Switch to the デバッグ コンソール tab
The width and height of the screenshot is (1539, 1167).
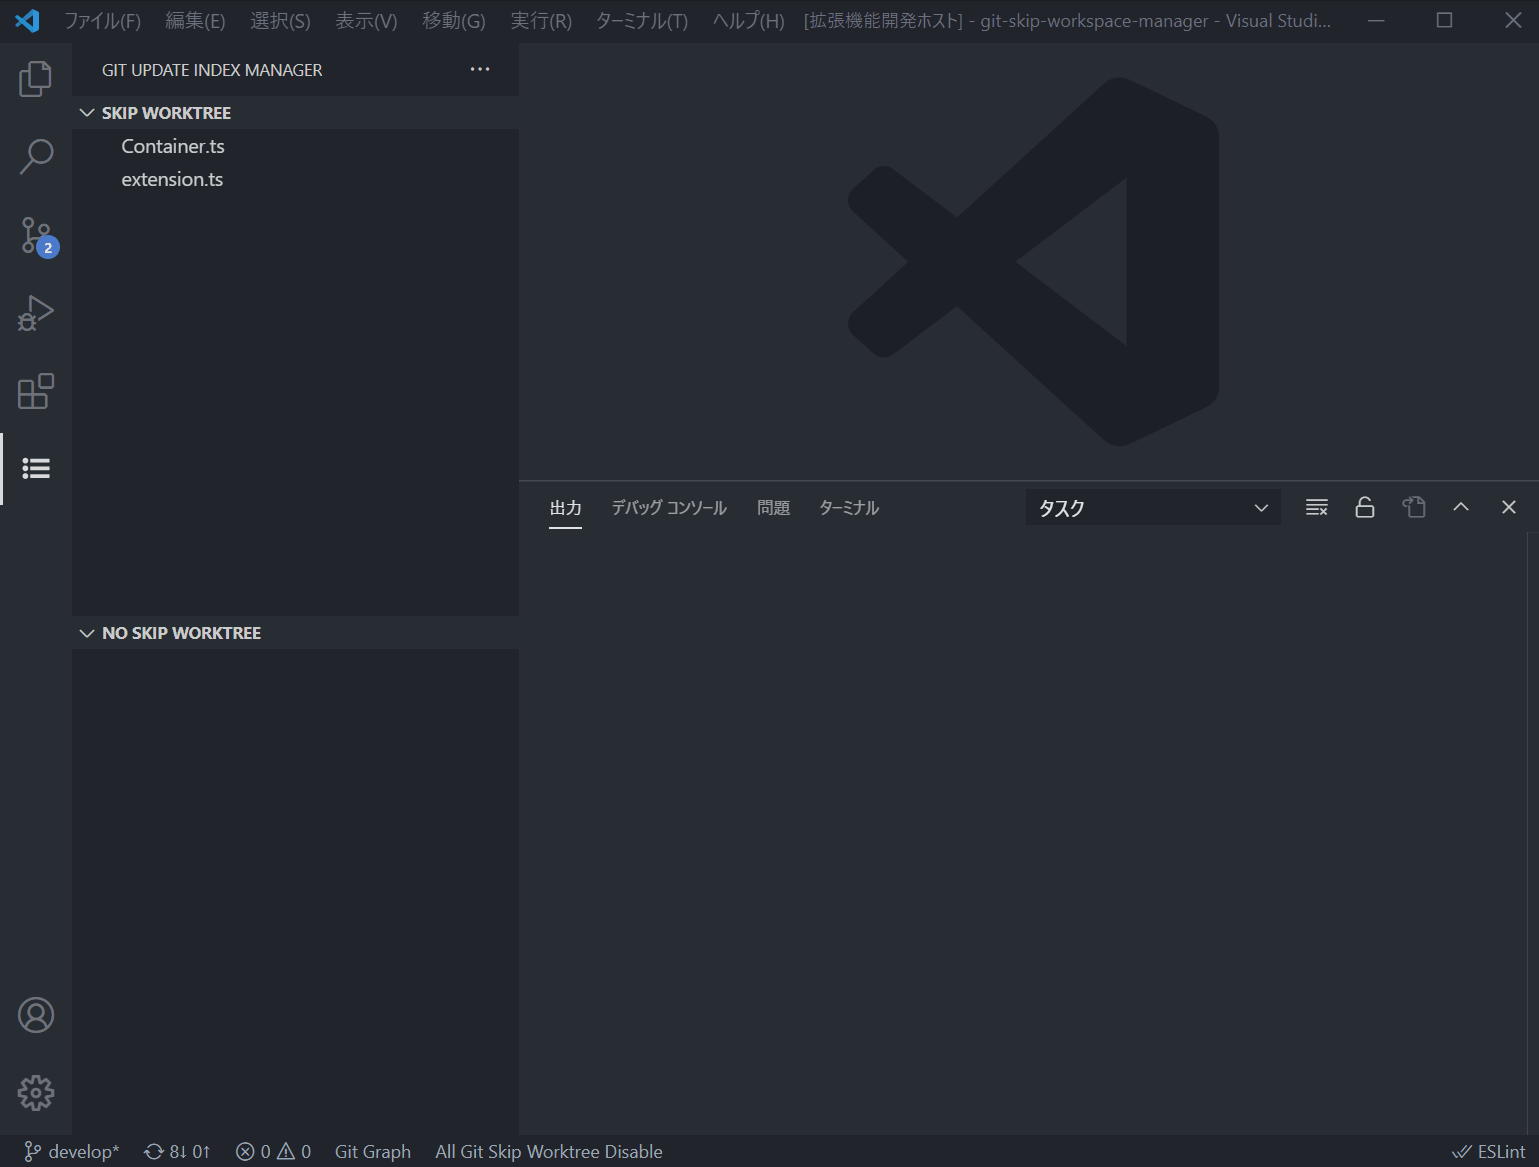tap(669, 508)
